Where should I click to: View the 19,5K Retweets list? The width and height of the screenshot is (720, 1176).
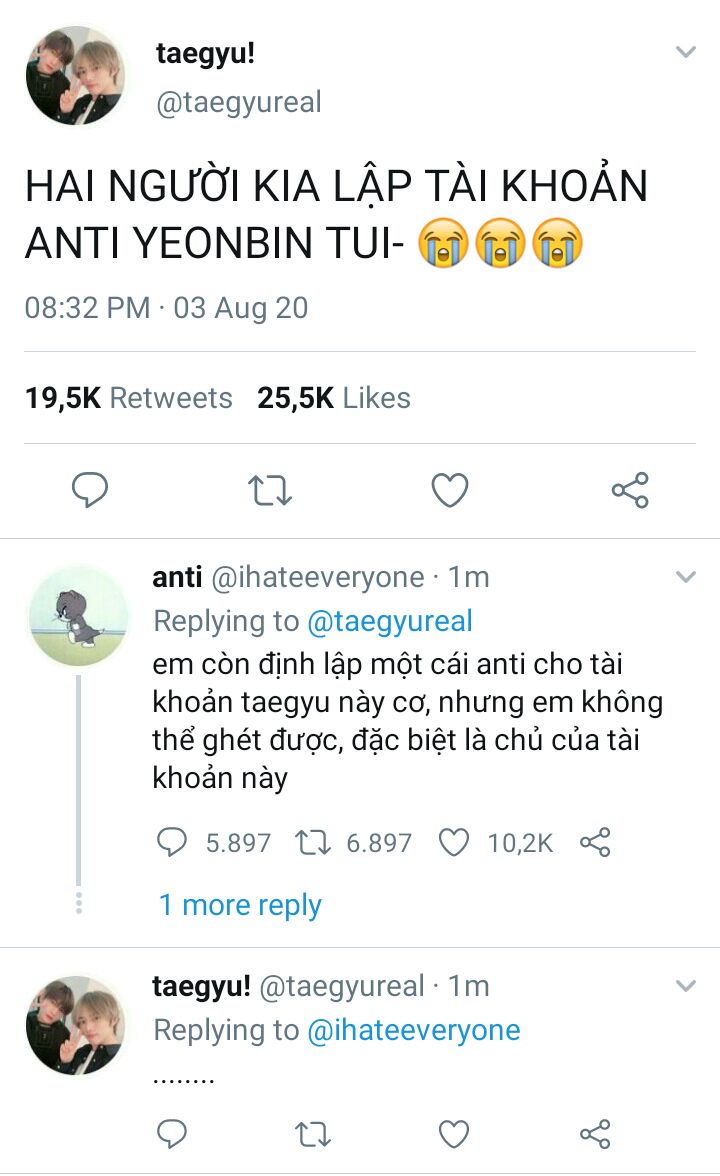pyautogui.click(x=128, y=398)
